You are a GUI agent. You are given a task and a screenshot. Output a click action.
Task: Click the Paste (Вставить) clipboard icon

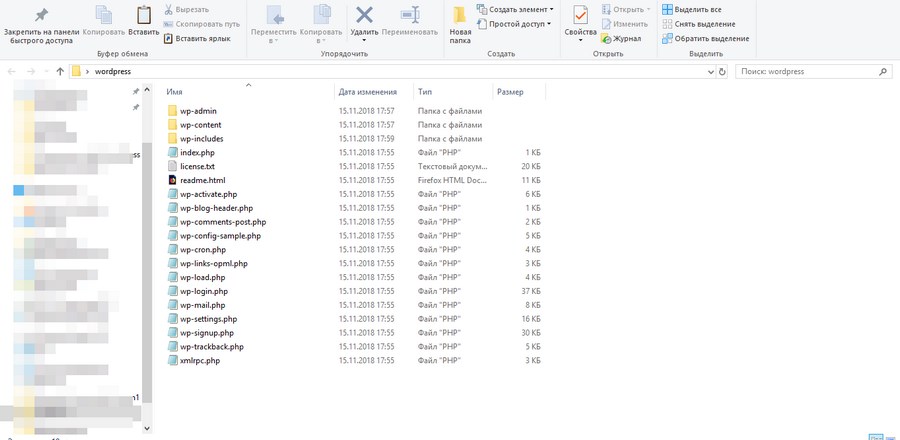143,15
